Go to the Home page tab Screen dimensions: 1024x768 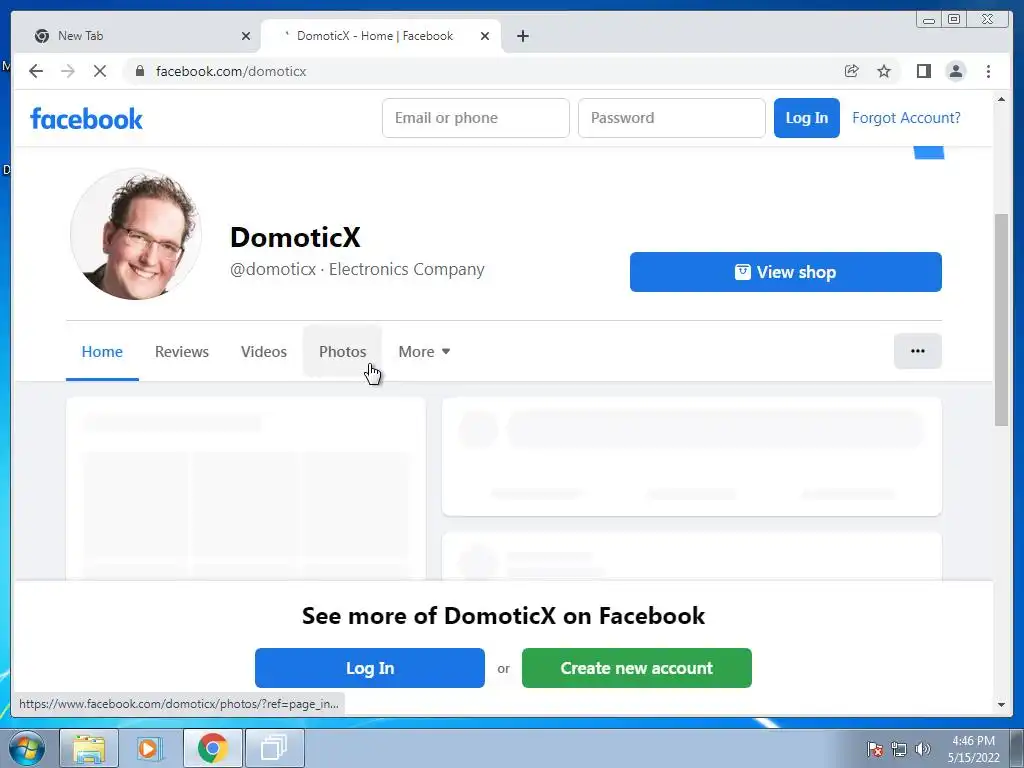[x=102, y=351]
